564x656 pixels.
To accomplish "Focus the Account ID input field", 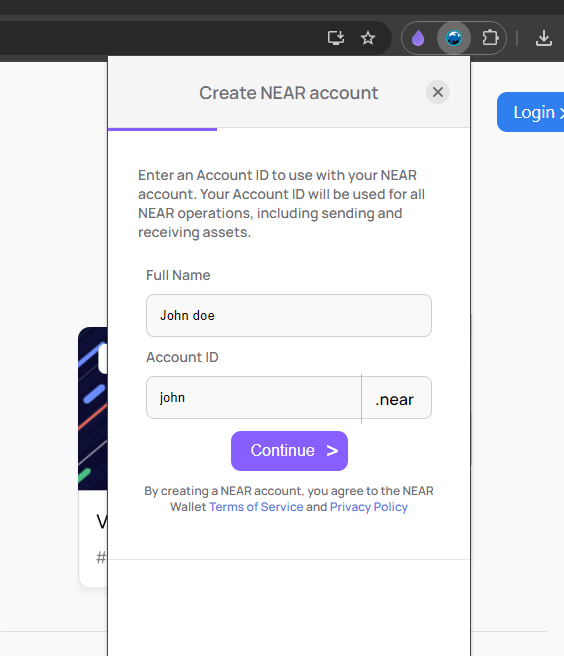I will point(254,397).
